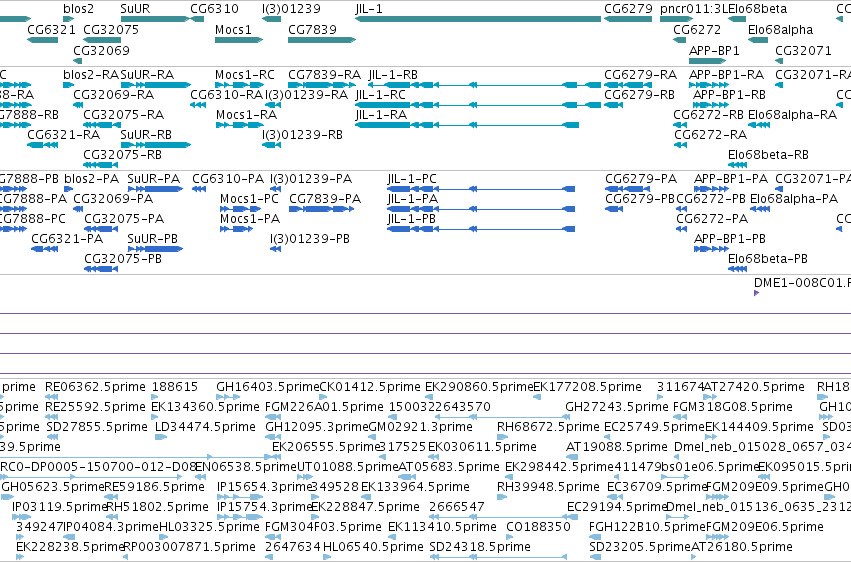Open the Elo68beta-PB protein
Viewport: 851px width, 562px height.
[x=736, y=269]
